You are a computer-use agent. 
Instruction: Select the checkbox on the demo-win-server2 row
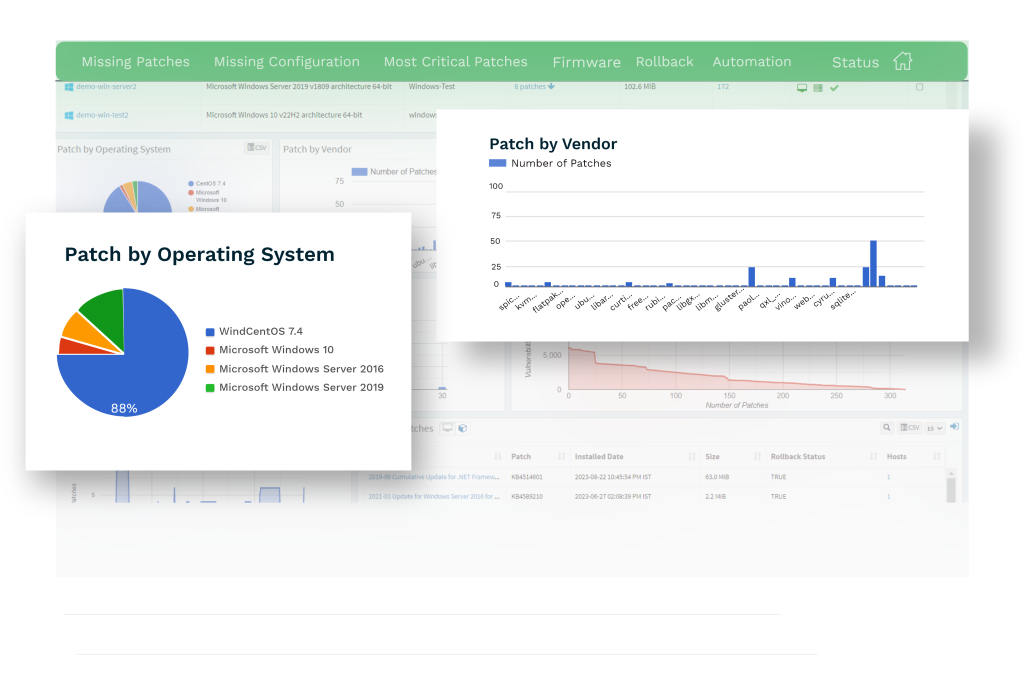[919, 87]
